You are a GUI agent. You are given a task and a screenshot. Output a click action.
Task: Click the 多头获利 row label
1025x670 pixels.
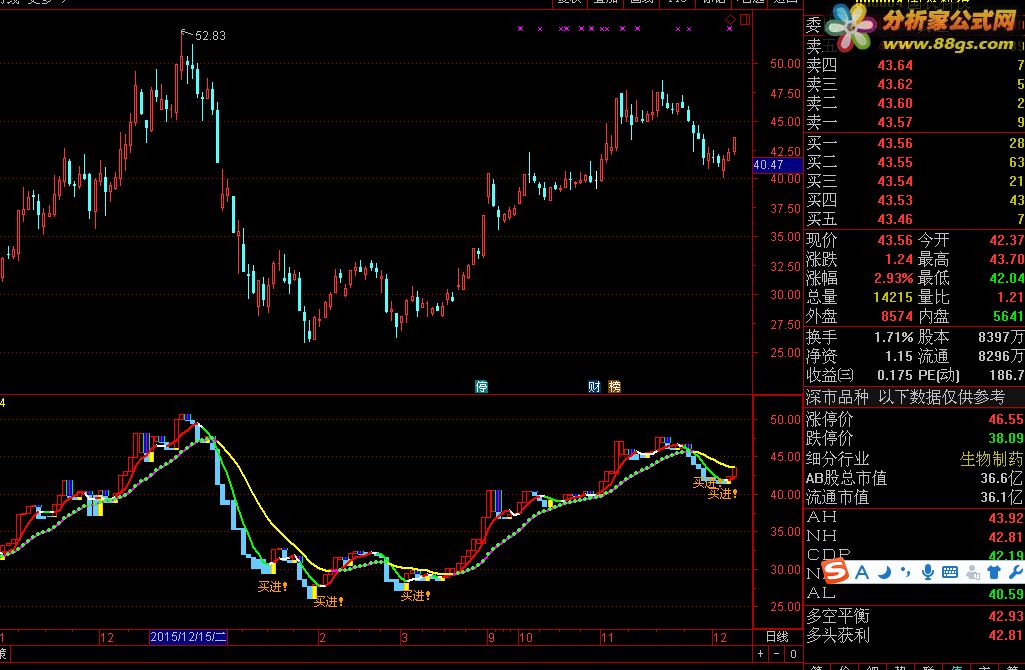tap(837, 635)
